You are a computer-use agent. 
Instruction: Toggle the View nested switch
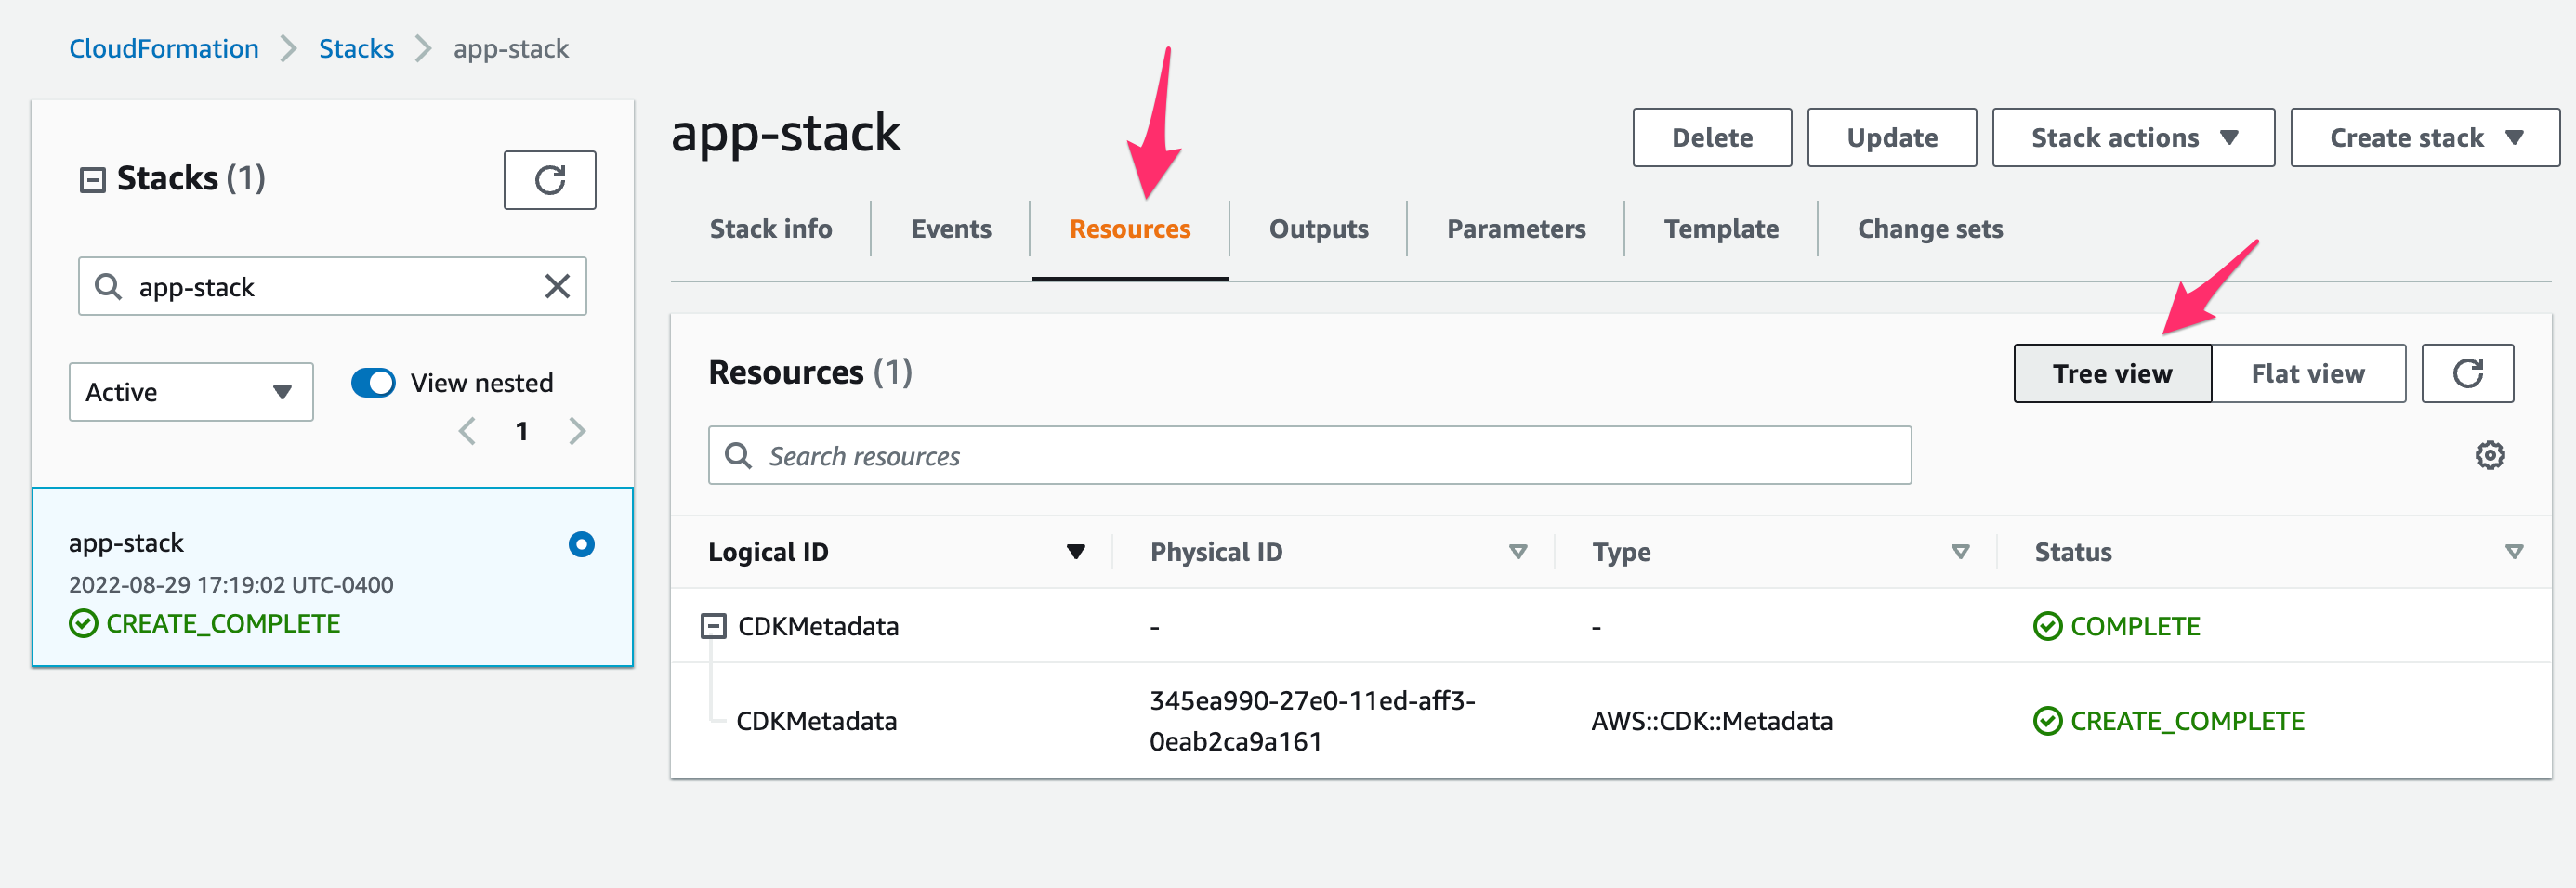(x=374, y=383)
